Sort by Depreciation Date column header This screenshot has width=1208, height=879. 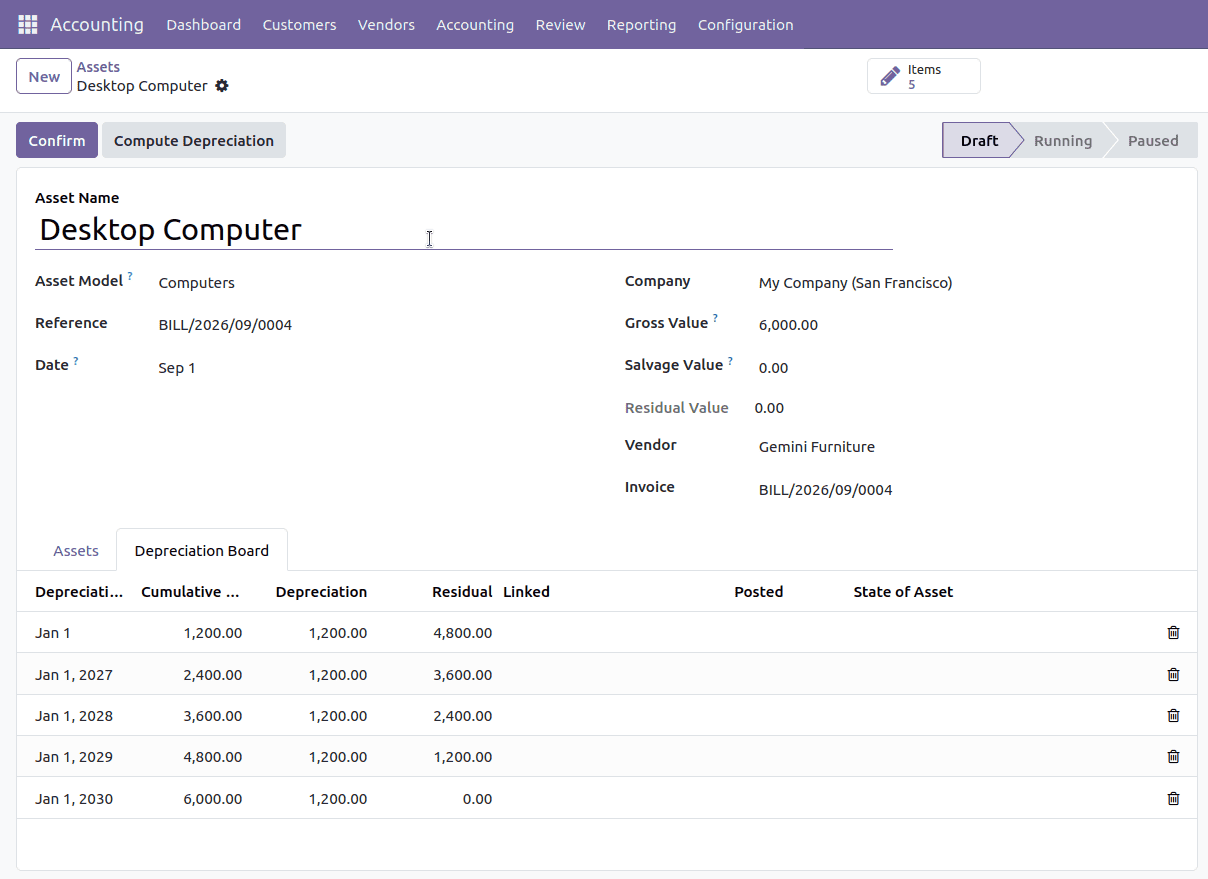(79, 592)
